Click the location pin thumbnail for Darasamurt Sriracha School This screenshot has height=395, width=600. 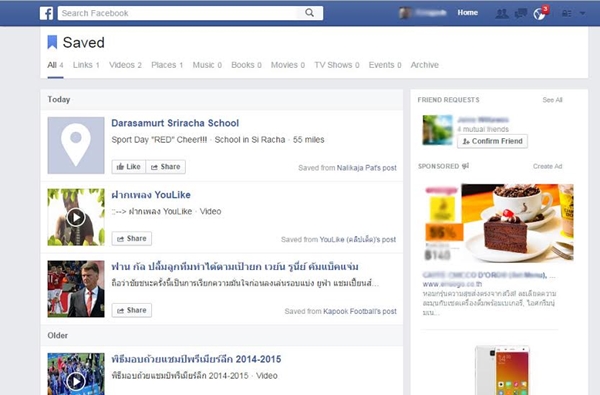coord(76,145)
